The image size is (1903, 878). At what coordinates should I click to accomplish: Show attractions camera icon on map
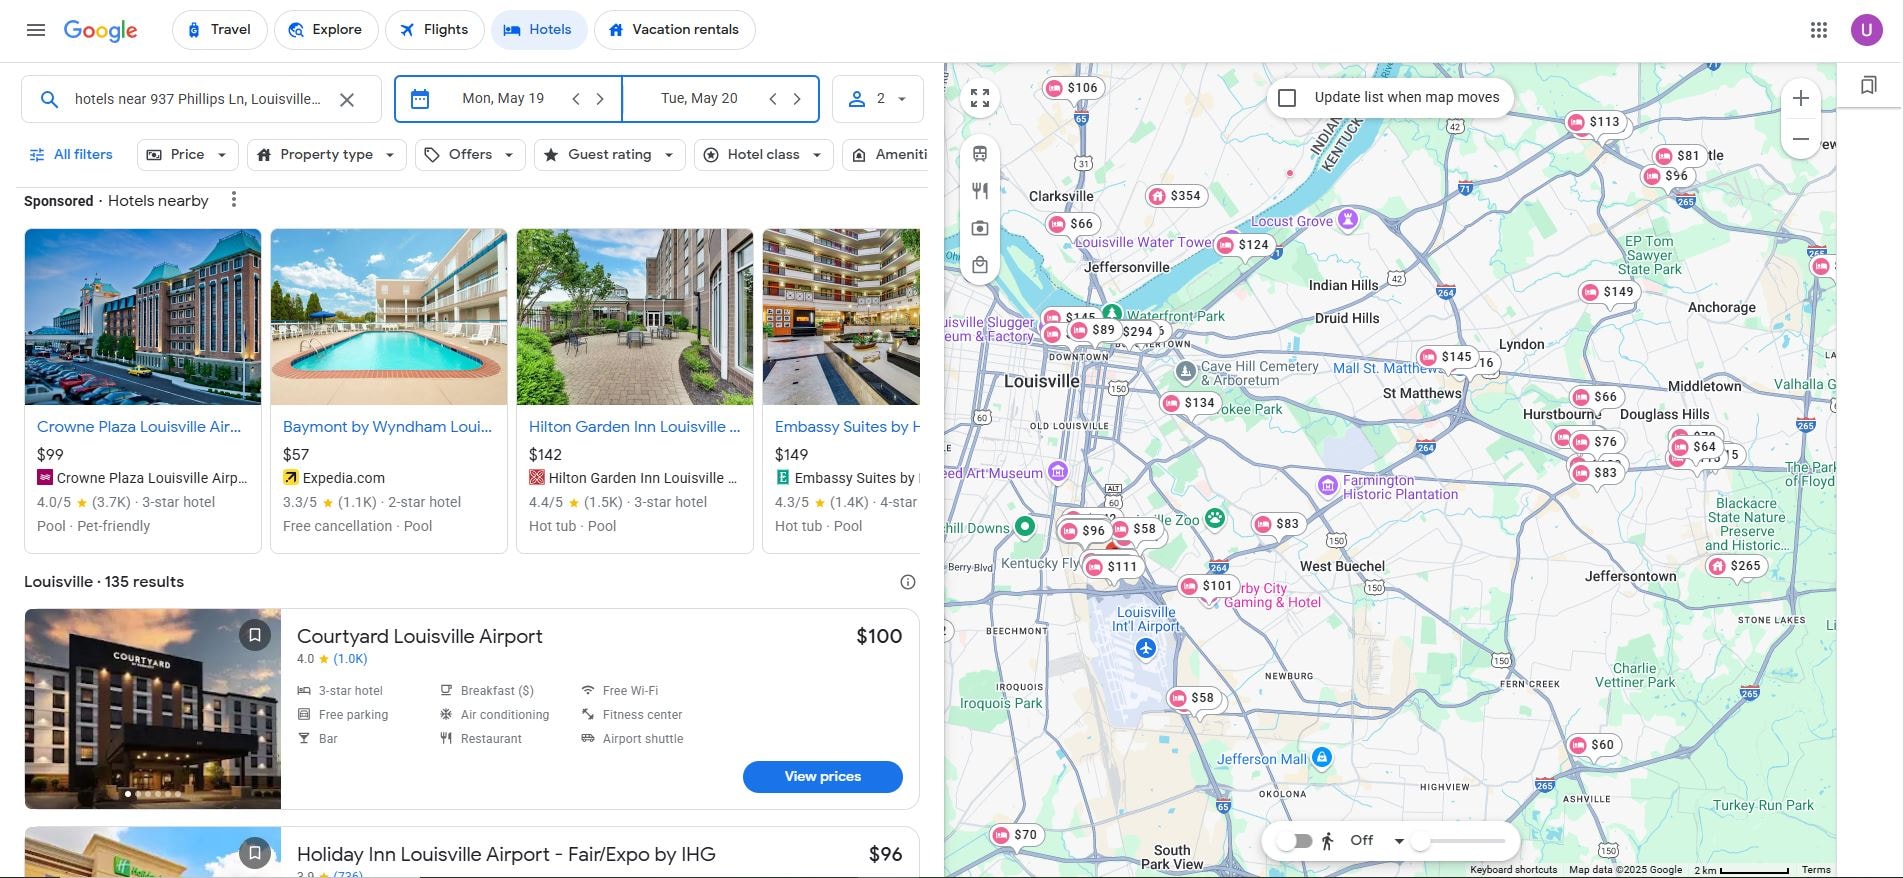point(980,228)
